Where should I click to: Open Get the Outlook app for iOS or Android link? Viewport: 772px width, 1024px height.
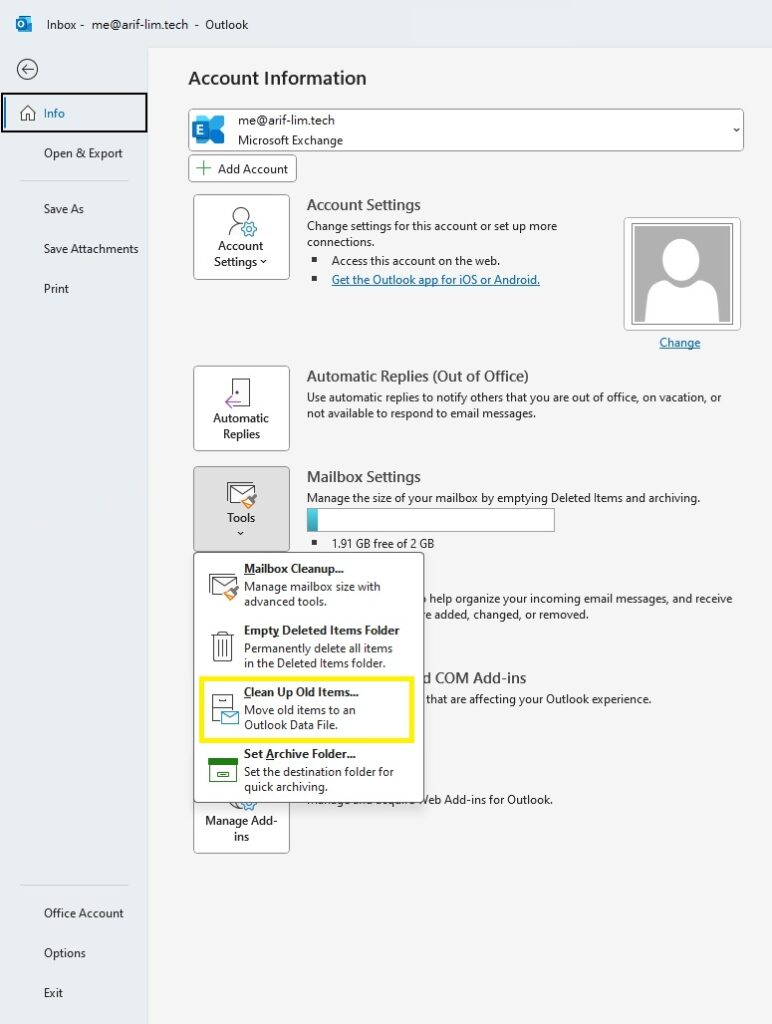435,280
